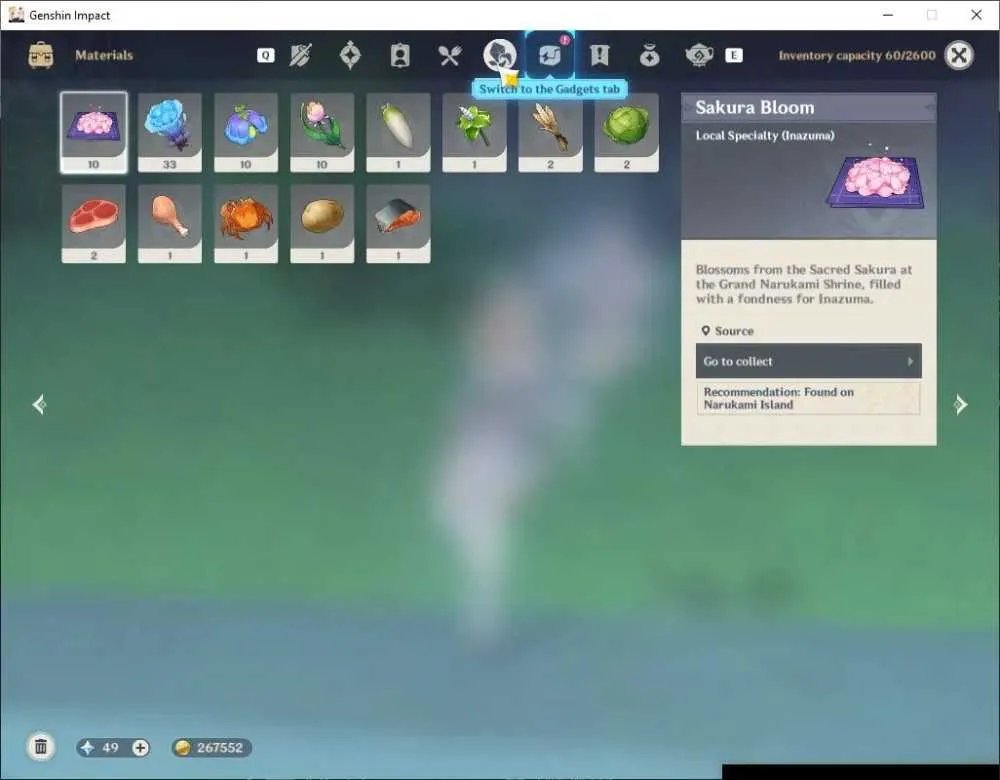Click the Materials heading text
Viewport: 1000px width, 780px height.
104,55
